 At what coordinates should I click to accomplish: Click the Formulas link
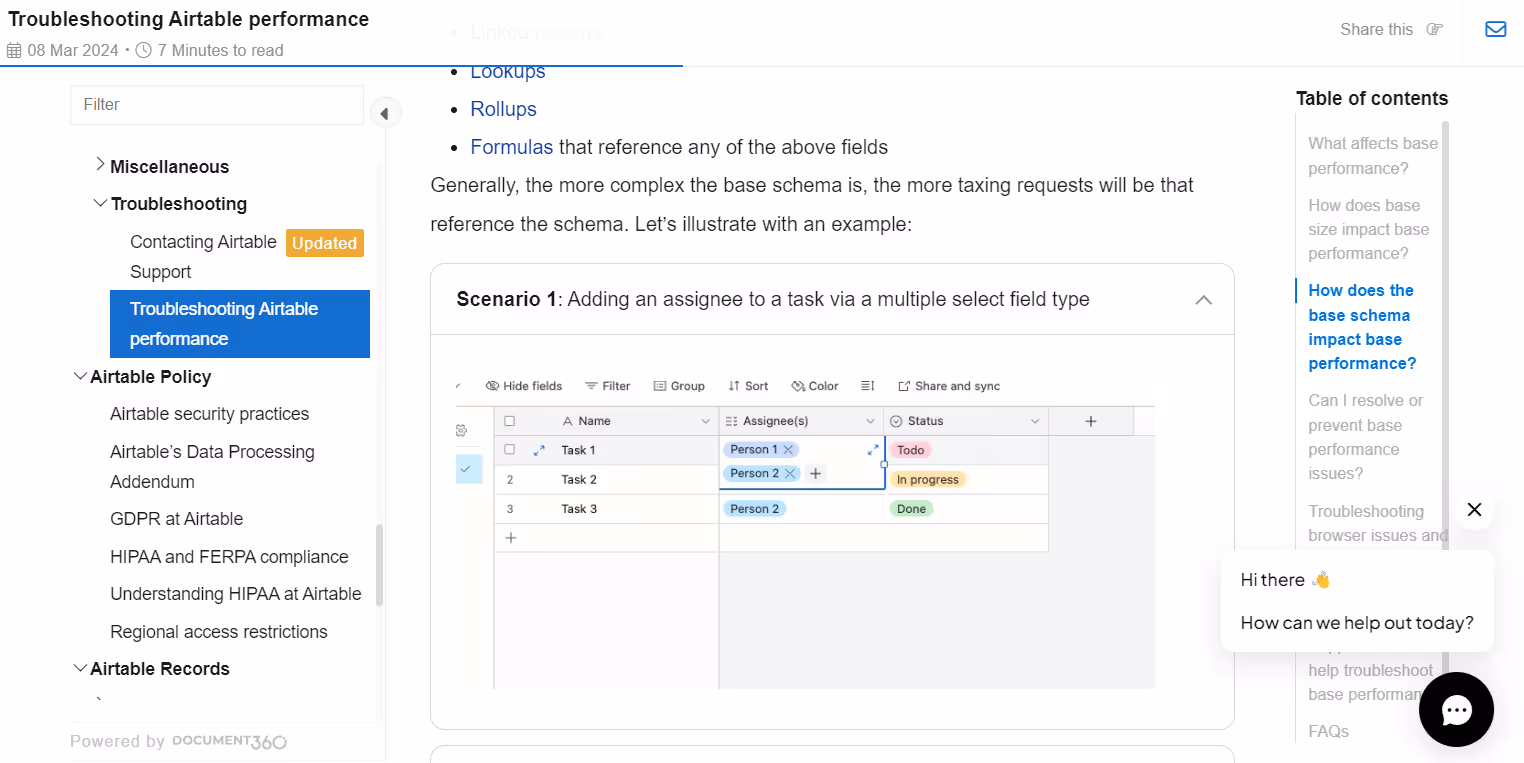click(x=512, y=147)
